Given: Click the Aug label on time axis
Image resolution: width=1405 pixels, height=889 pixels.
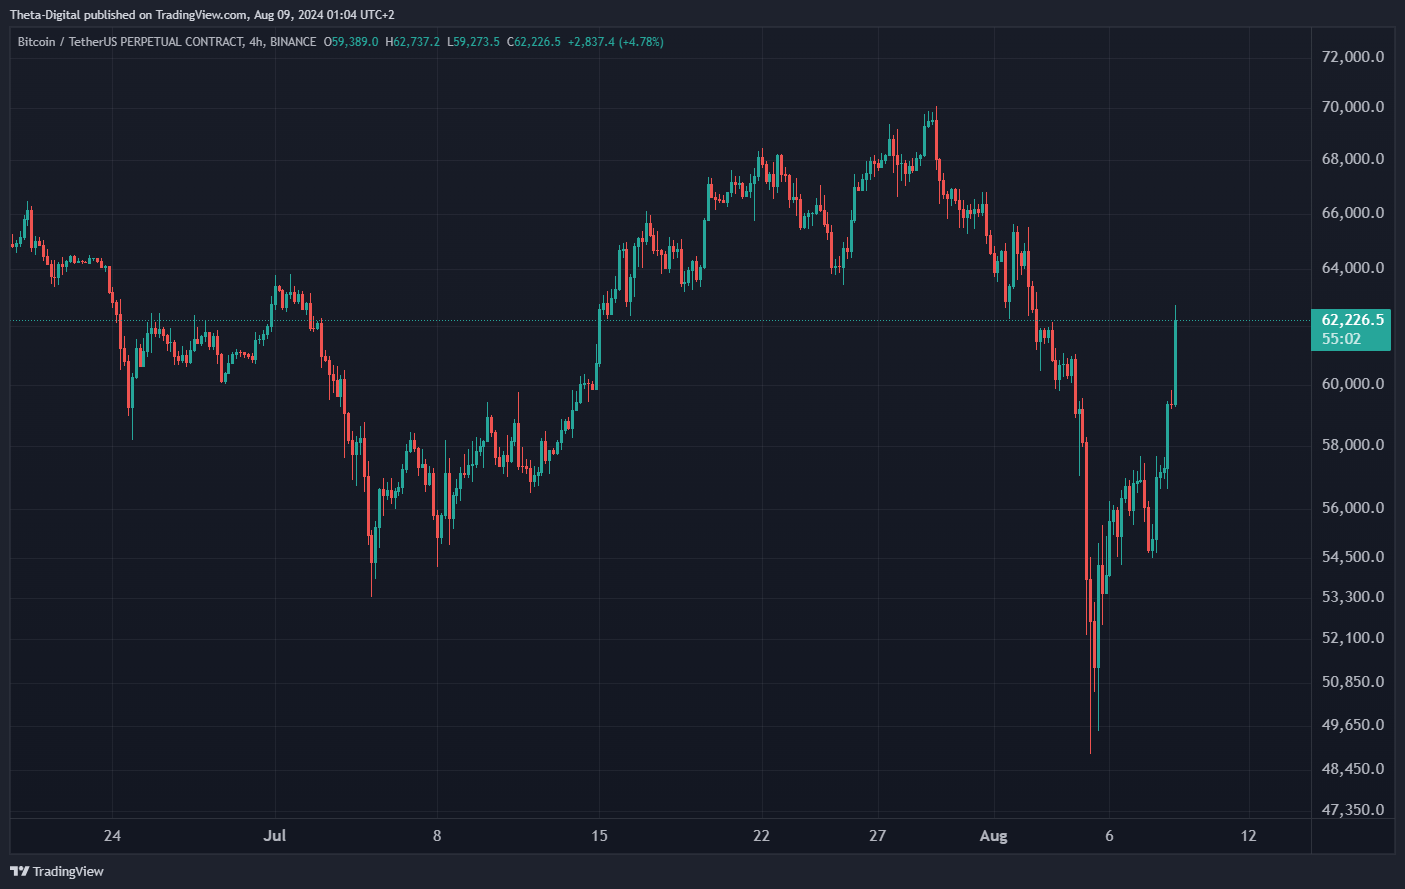Looking at the screenshot, I should pyautogui.click(x=993, y=836).
